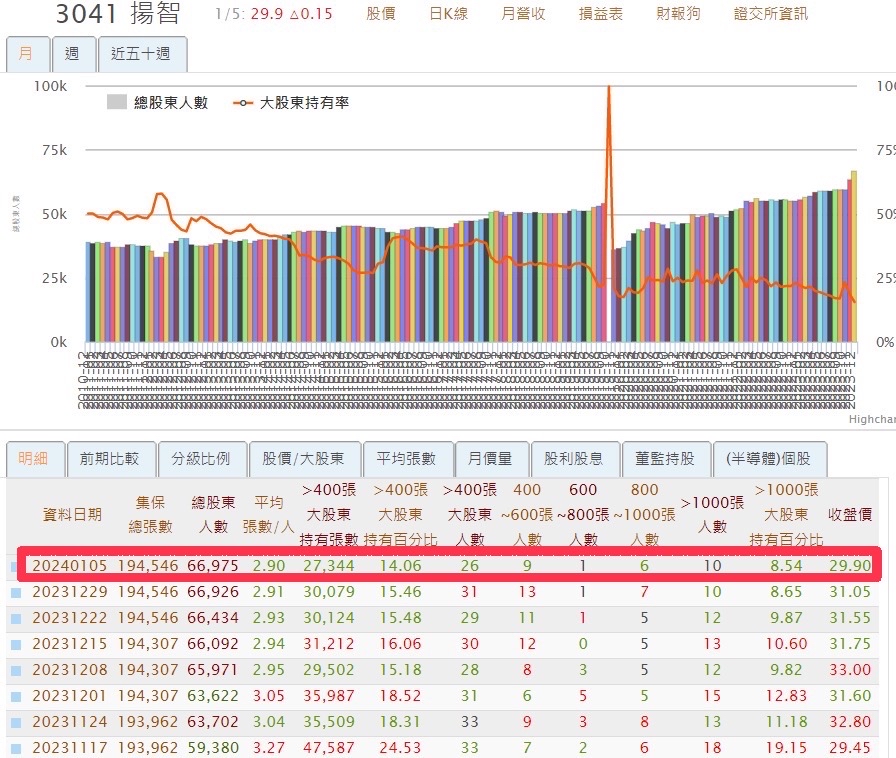Open the 前期比較 tab
The width and height of the screenshot is (896, 758).
[111, 459]
